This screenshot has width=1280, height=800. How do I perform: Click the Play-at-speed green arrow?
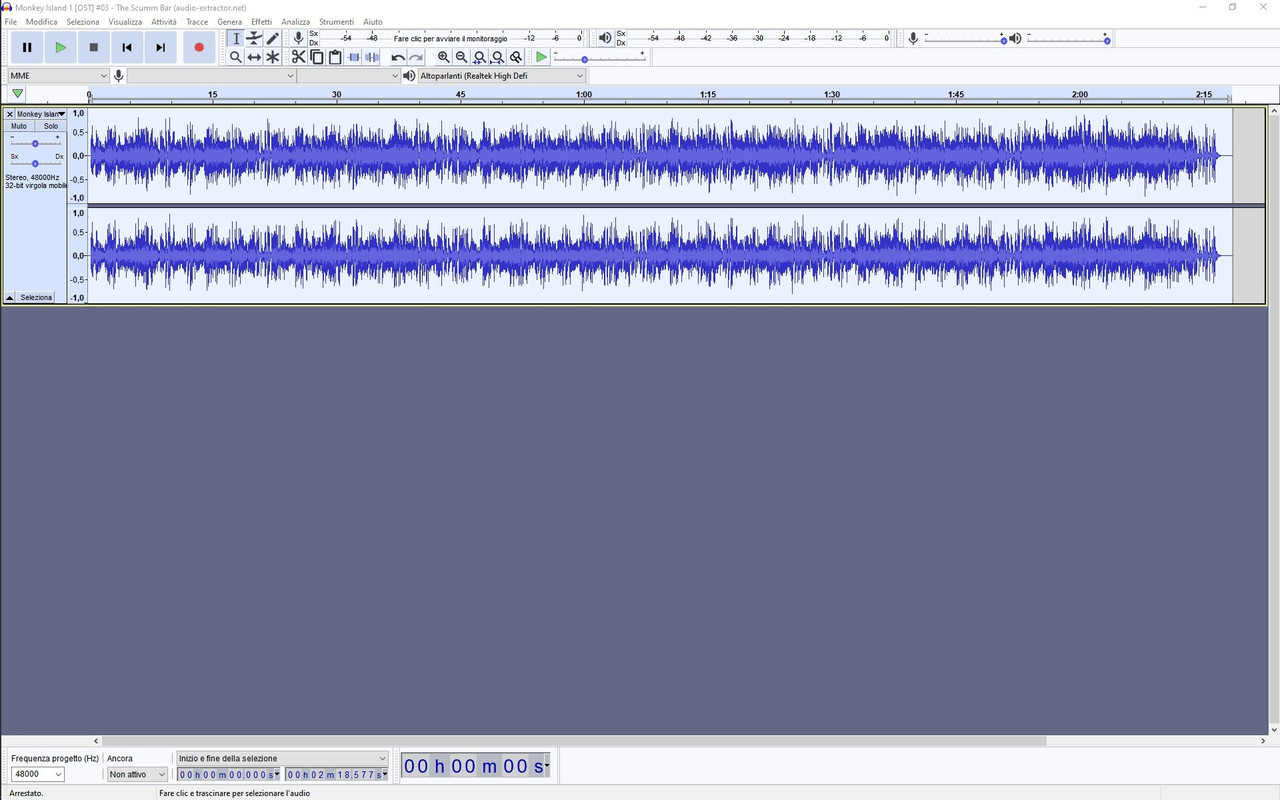541,57
